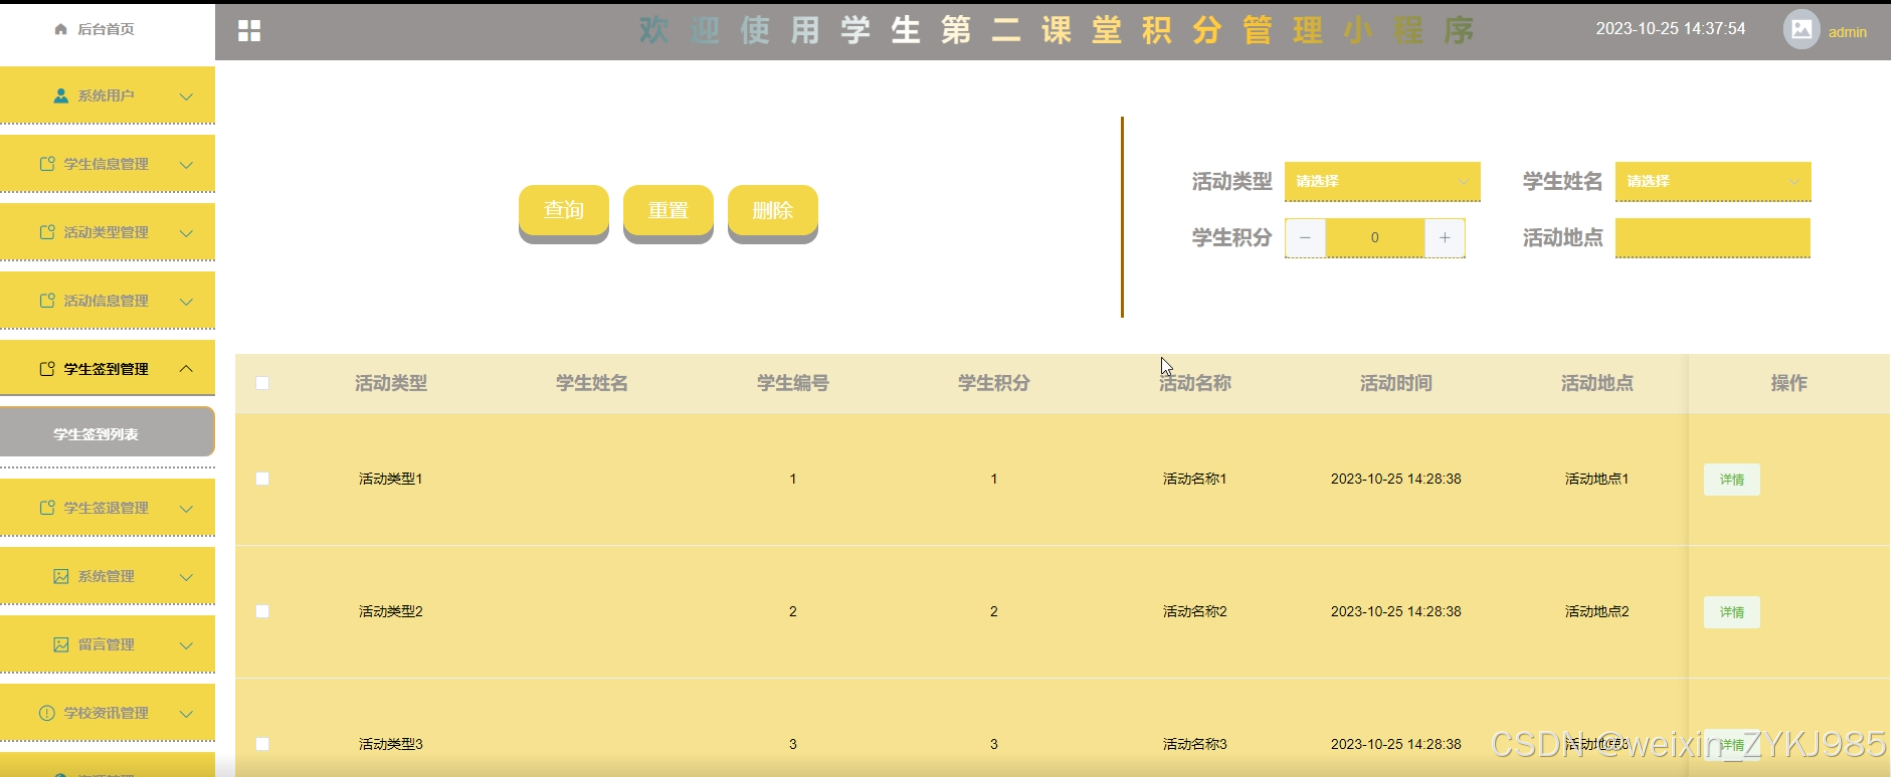Click the 学生积分 column header
The height and width of the screenshot is (777, 1891).
point(994,383)
